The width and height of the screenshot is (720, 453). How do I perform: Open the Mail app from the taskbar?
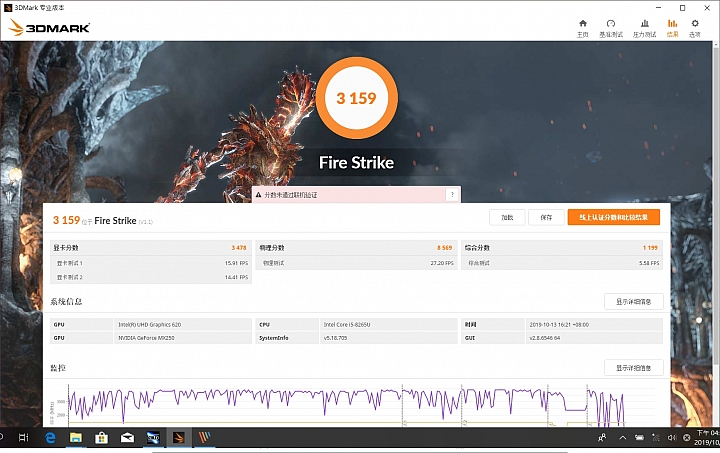(127, 437)
